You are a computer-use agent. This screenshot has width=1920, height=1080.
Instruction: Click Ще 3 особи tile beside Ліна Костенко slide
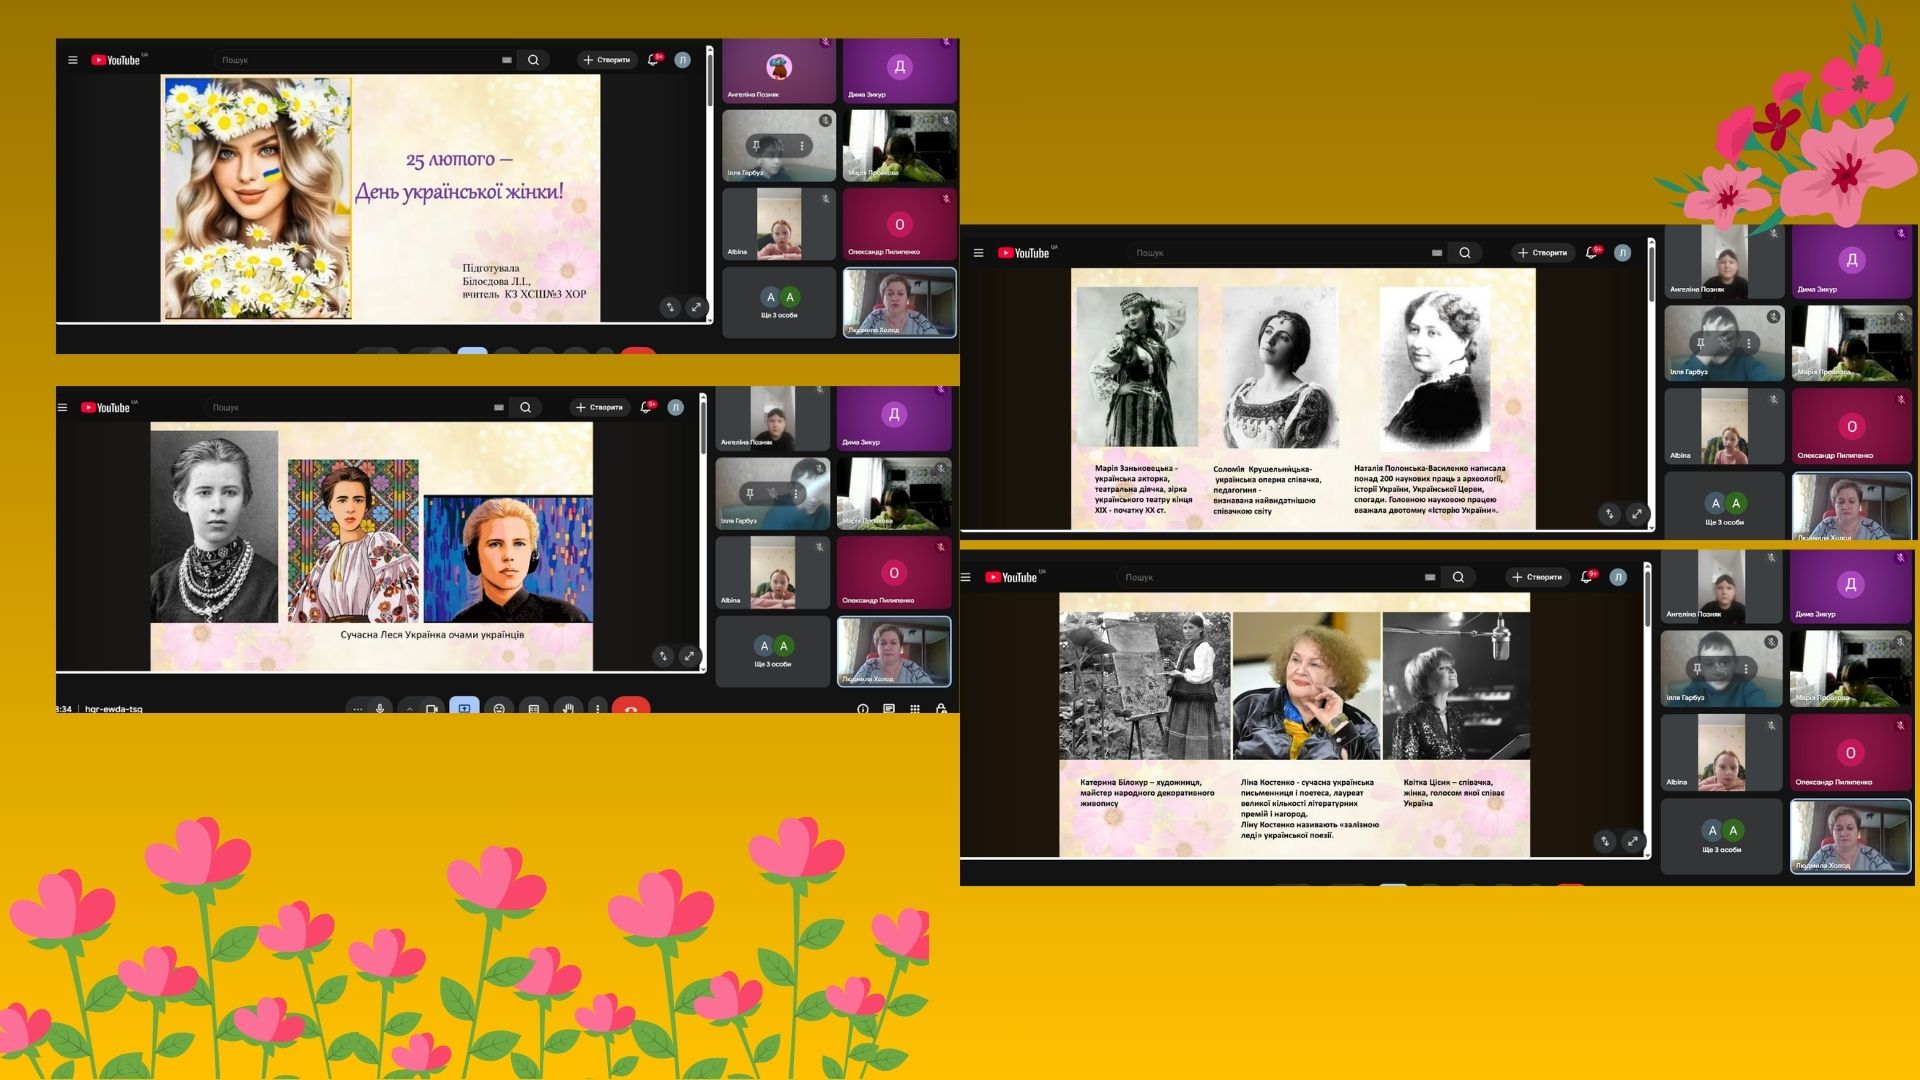point(1721,837)
